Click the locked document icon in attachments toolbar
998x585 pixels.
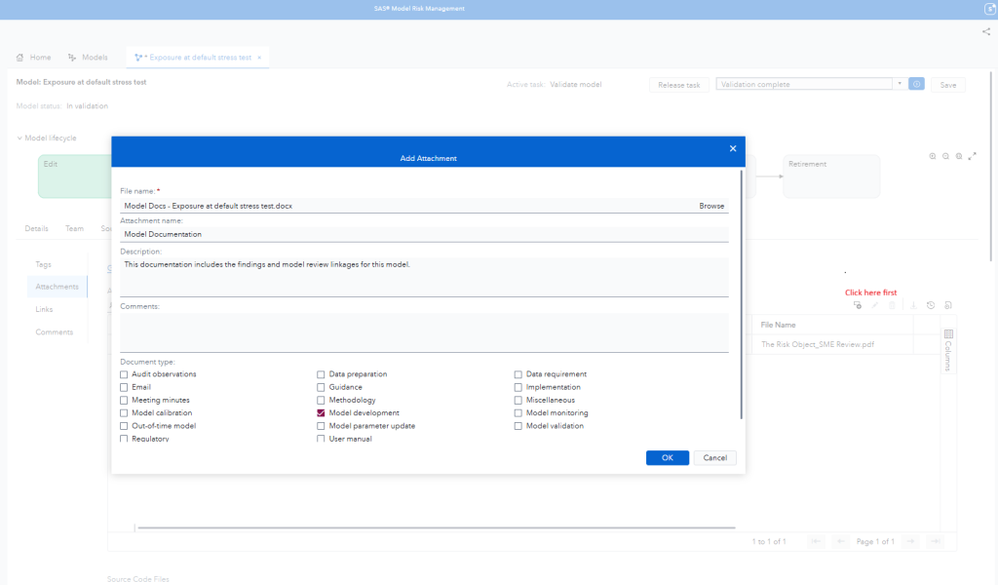coord(948,306)
